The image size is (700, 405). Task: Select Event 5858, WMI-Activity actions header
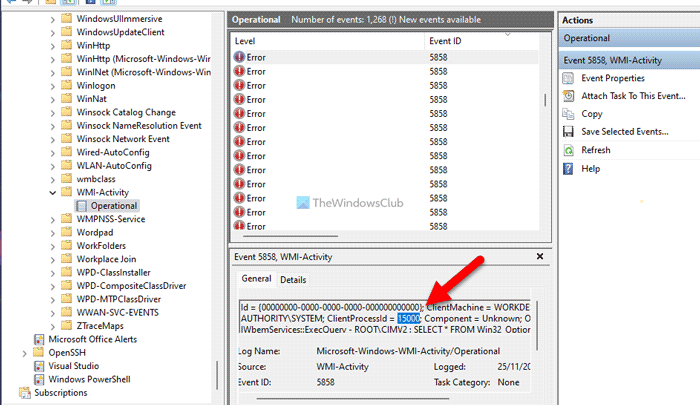[629, 60]
